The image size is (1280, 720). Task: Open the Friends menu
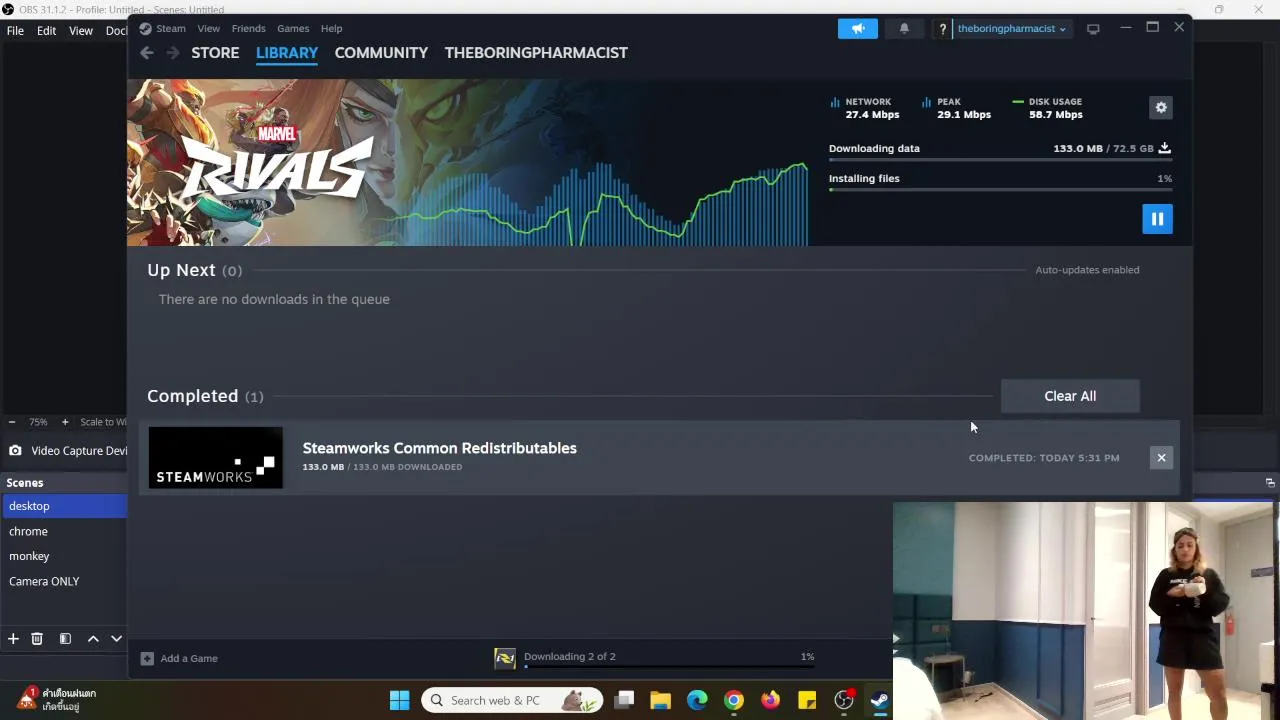click(x=248, y=28)
